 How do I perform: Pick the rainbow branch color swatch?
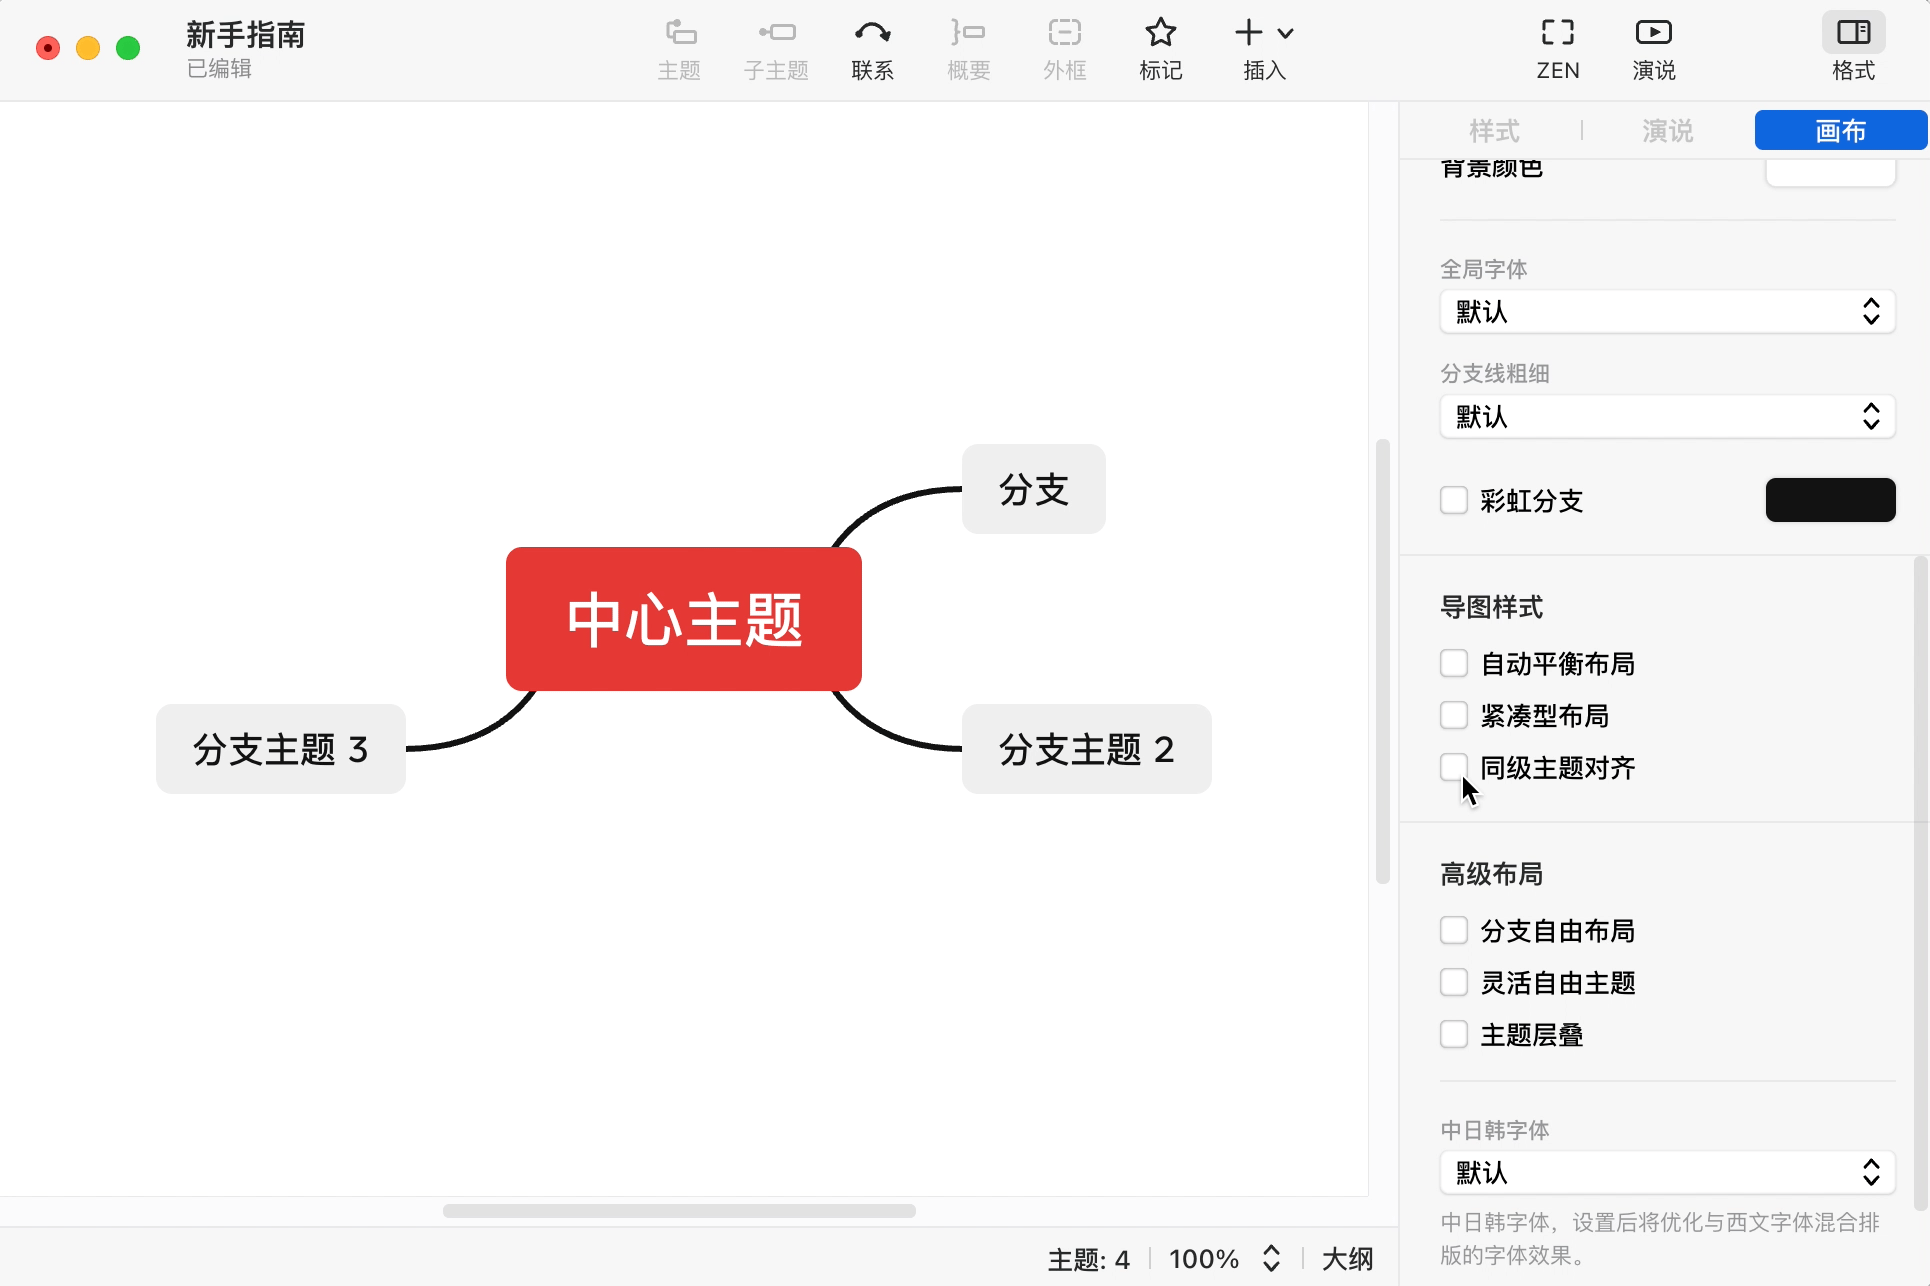[x=1830, y=500]
